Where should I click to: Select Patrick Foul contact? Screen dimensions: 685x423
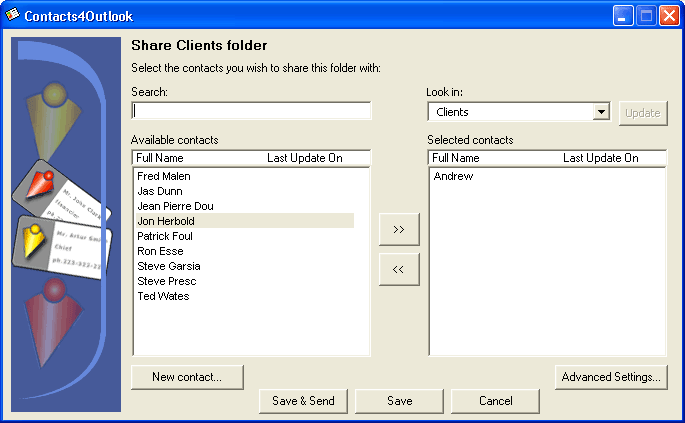click(x=165, y=236)
